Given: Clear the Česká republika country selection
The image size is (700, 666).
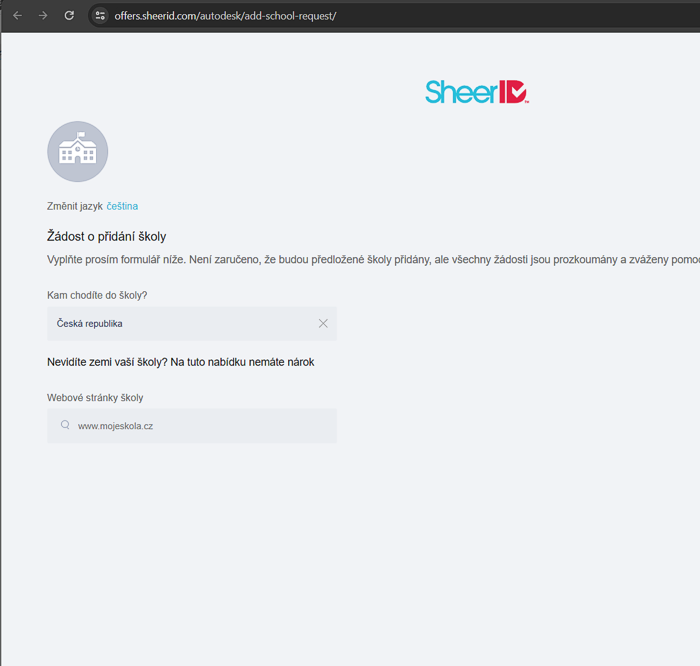Looking at the screenshot, I should click(323, 324).
